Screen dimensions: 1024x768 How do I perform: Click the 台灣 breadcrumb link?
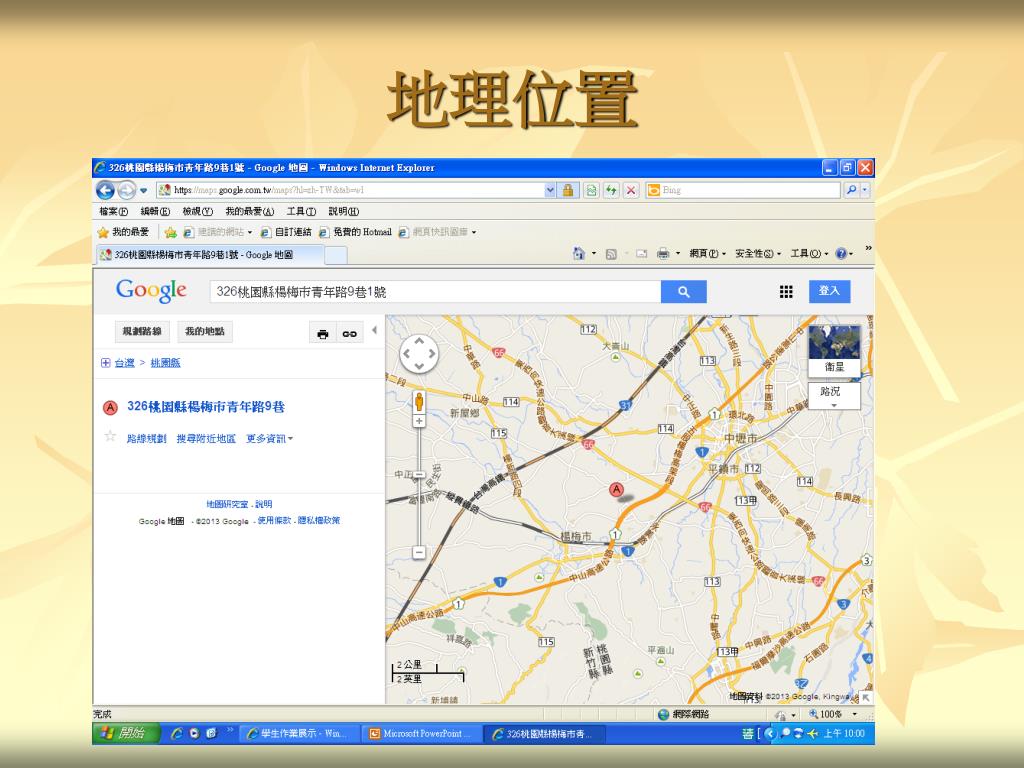[x=124, y=363]
